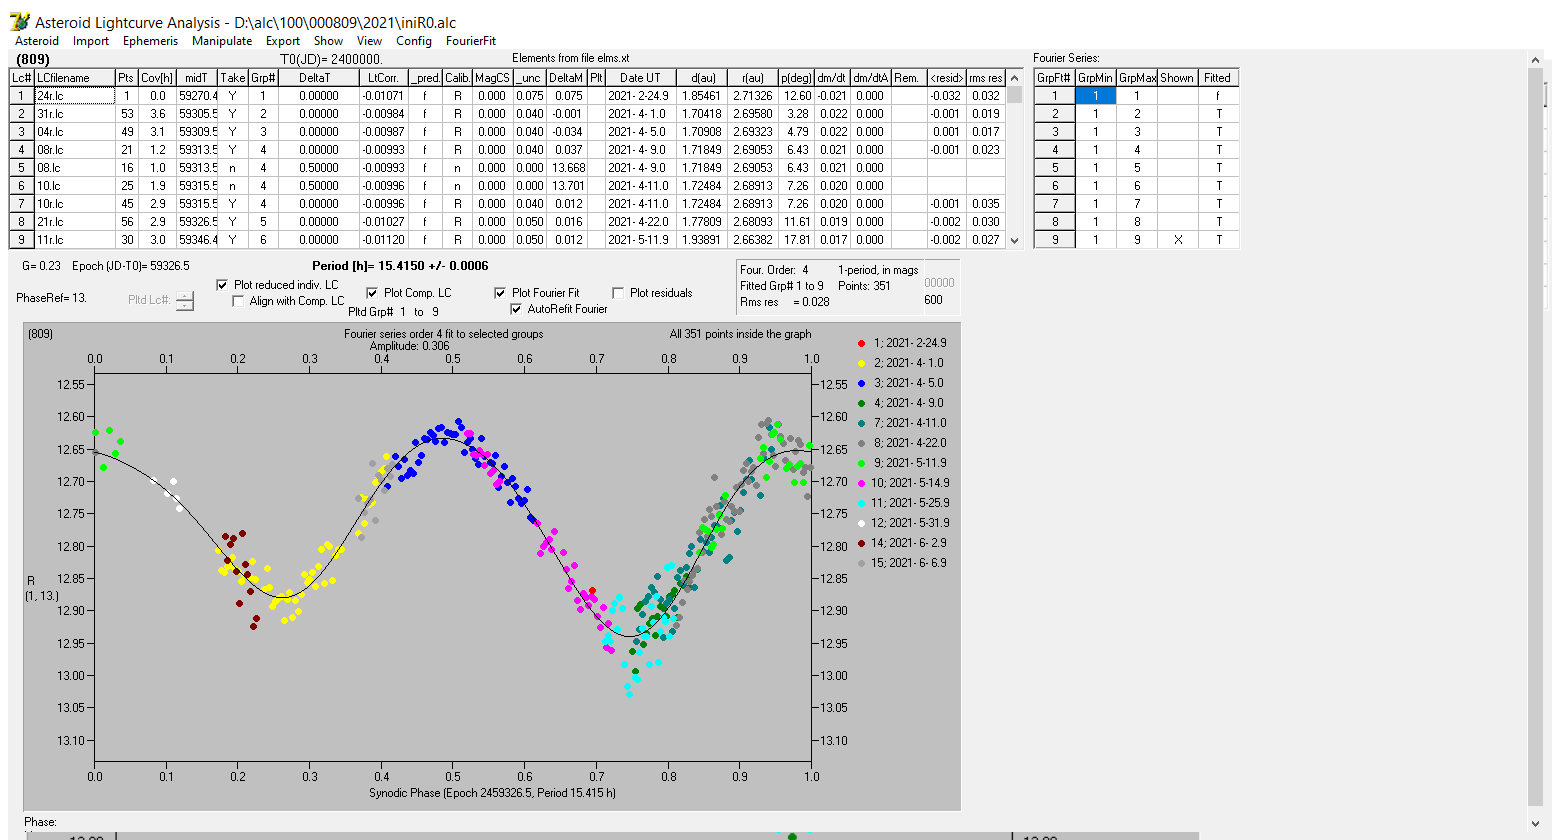This screenshot has width=1552, height=840.
Task: Select Fourier series row number 5
Action: (x=1054, y=168)
